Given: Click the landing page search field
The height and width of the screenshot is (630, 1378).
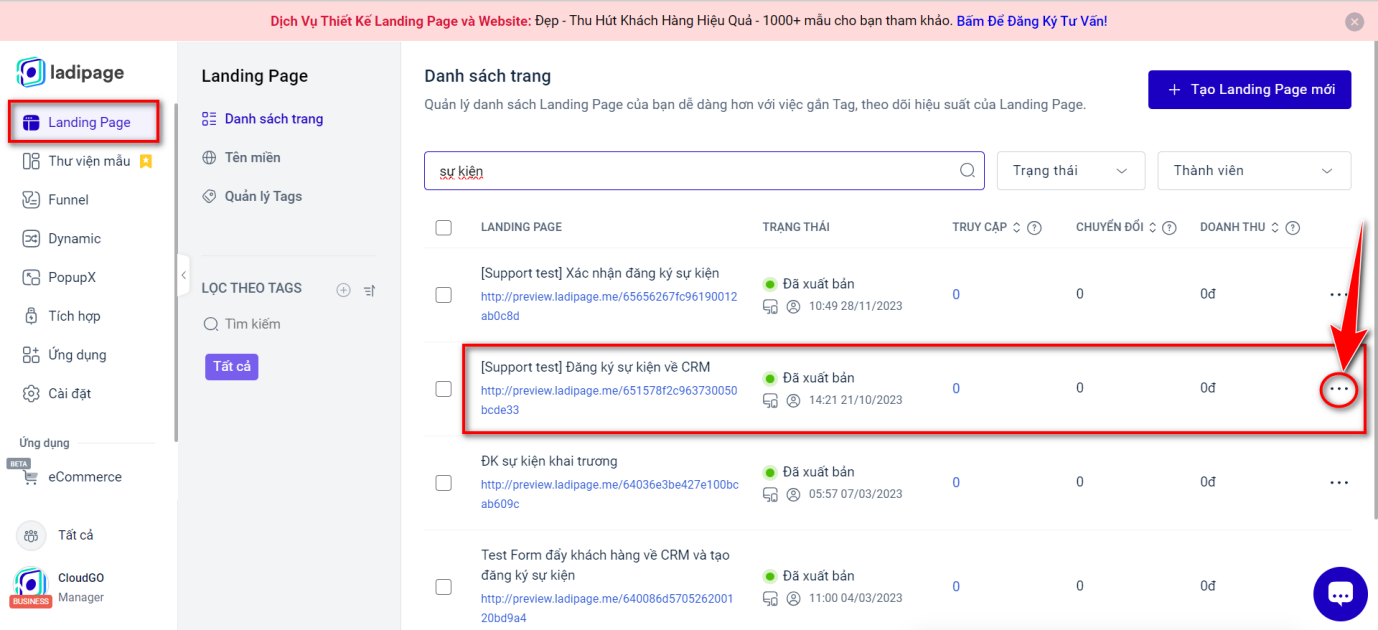Looking at the screenshot, I should click(690, 171).
